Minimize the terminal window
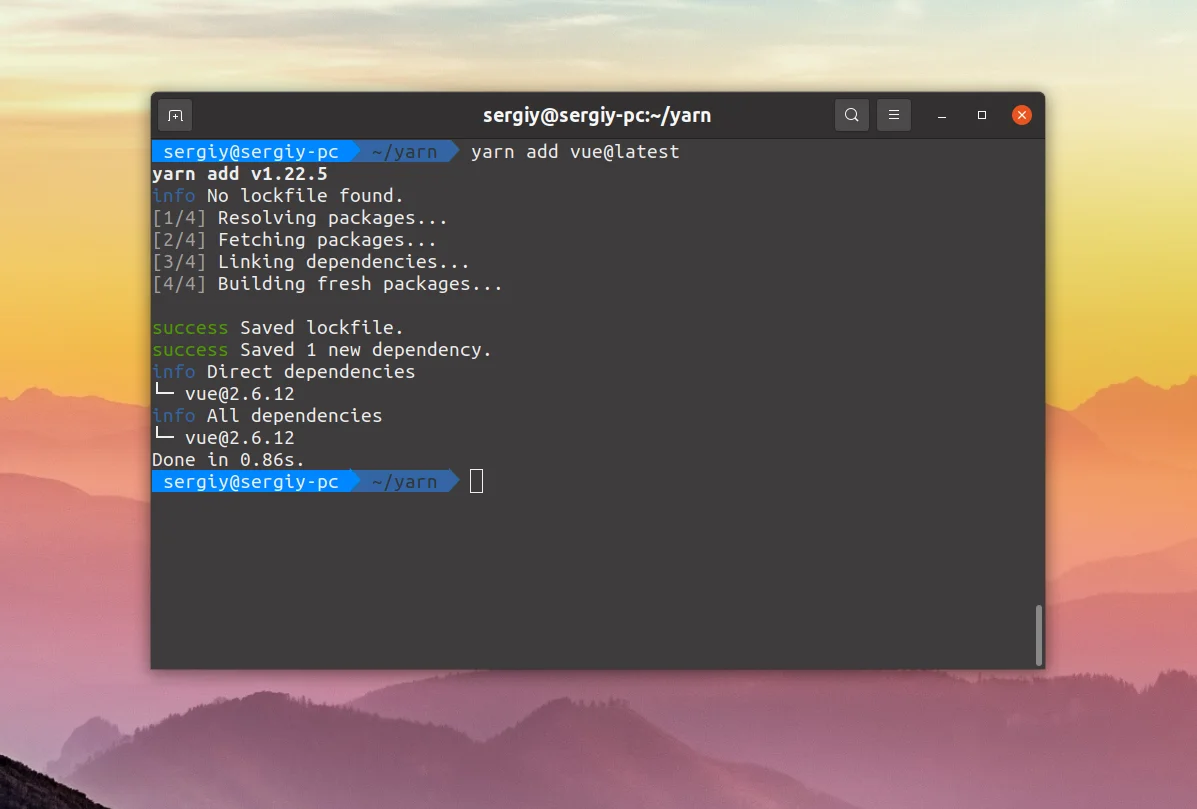 (x=942, y=115)
